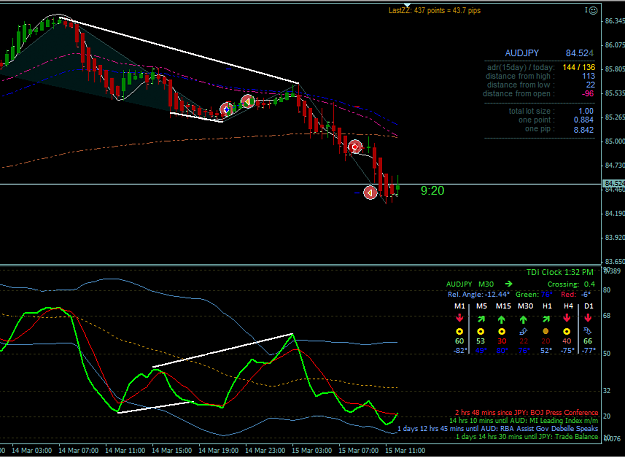The image size is (625, 458).
Task: Click the BOJ Press Conference news line
Action: [527, 413]
